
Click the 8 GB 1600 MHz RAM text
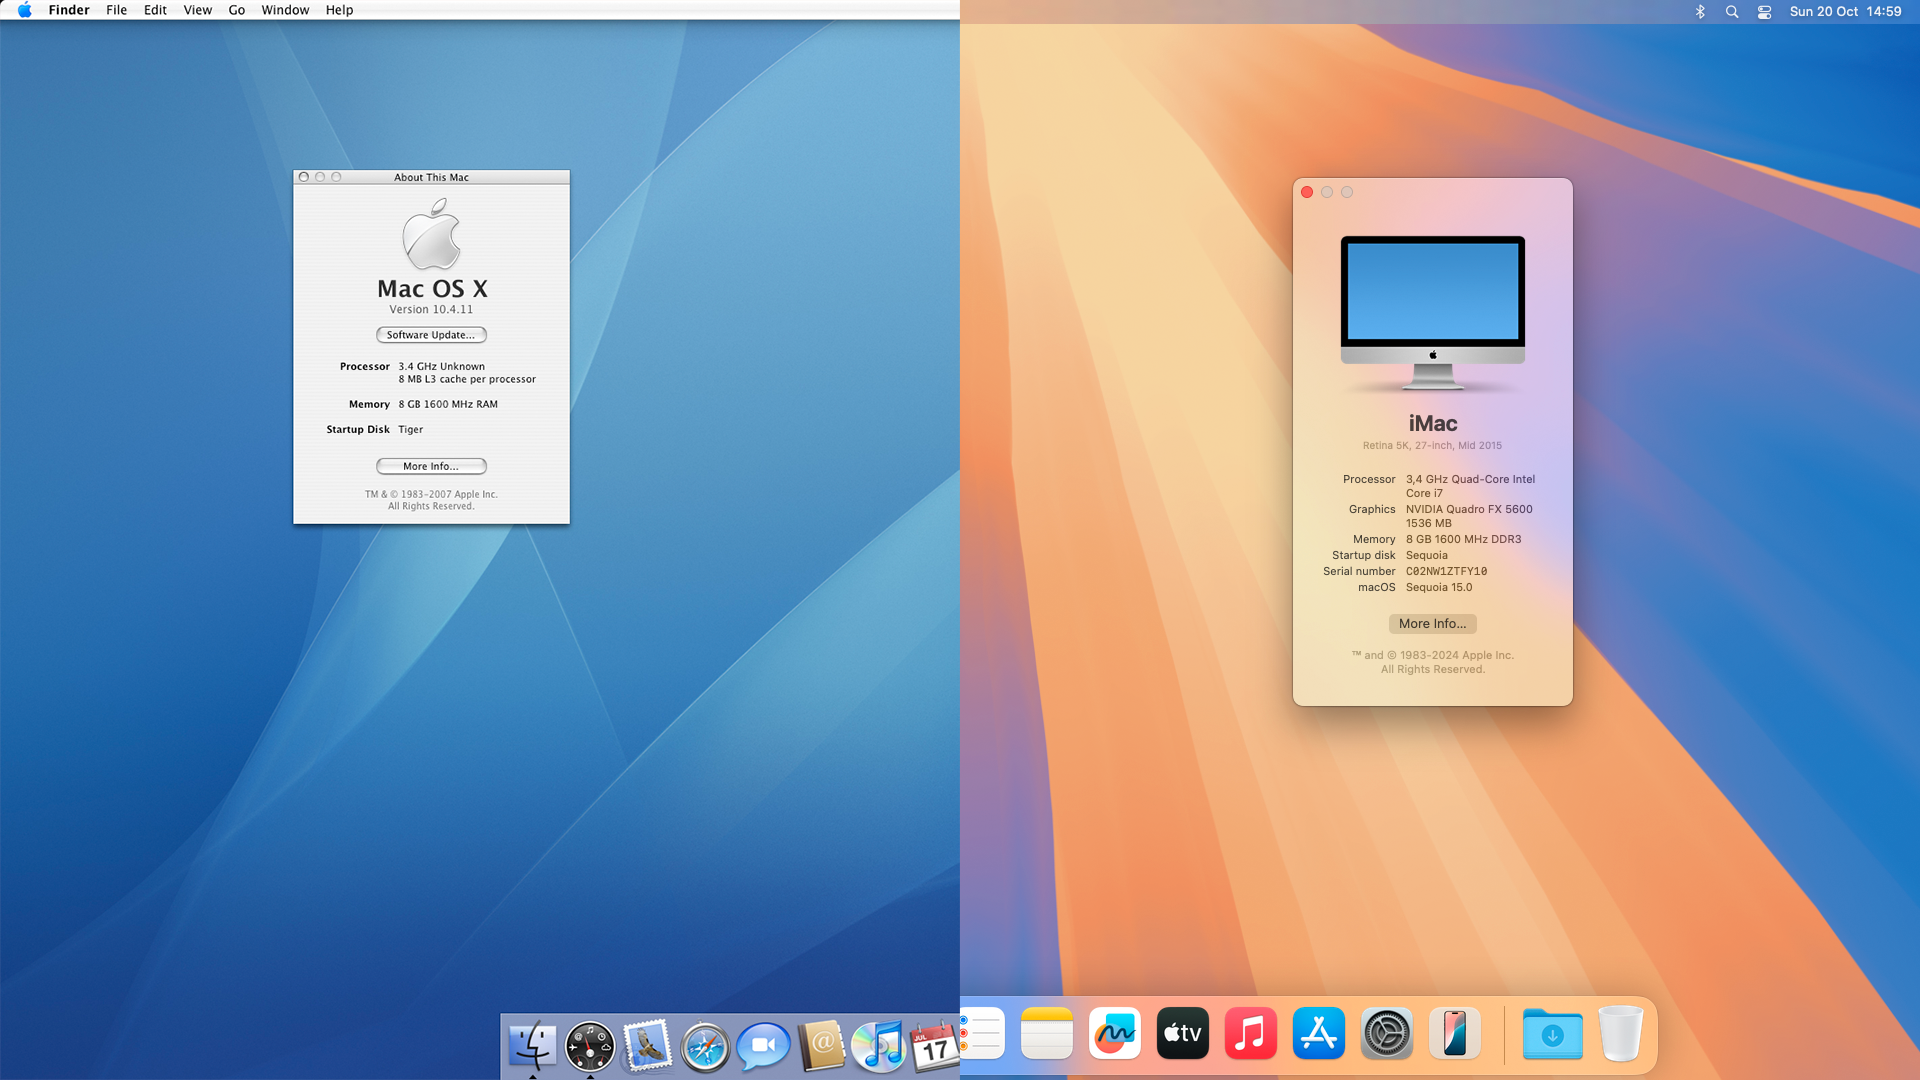[447, 405]
